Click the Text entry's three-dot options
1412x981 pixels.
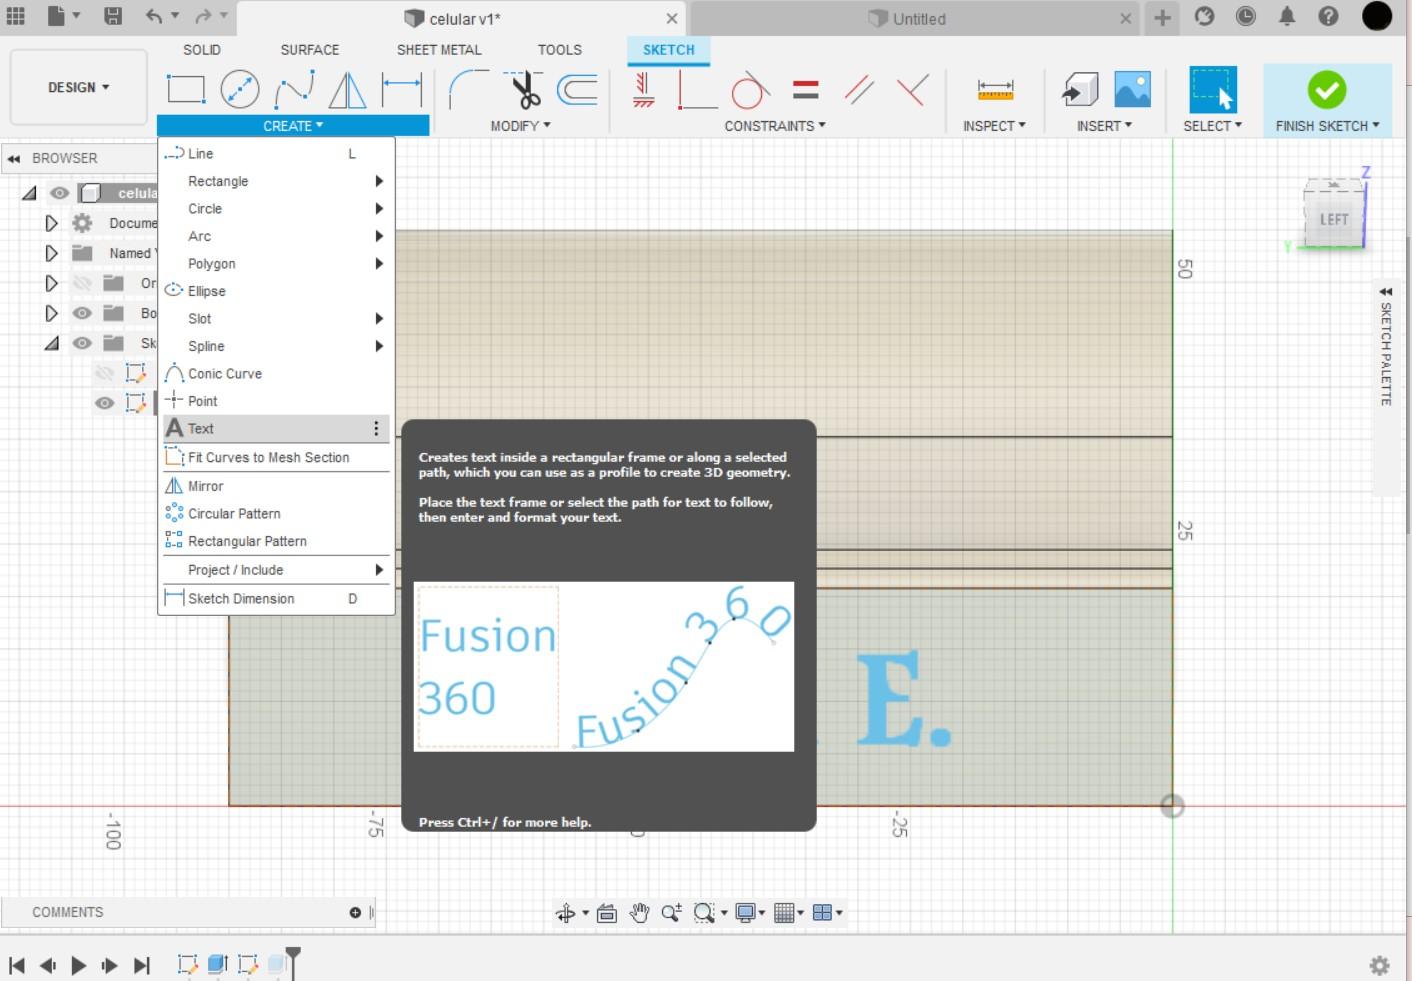coord(376,428)
